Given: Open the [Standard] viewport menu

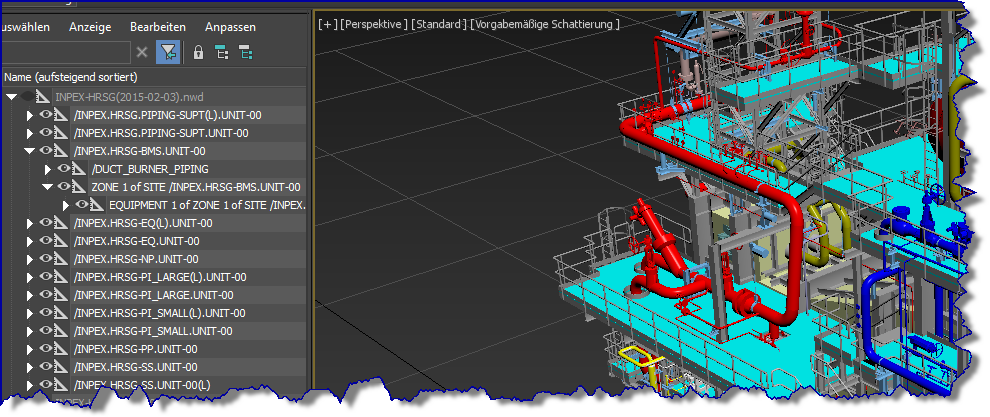Looking at the screenshot, I should point(438,24).
